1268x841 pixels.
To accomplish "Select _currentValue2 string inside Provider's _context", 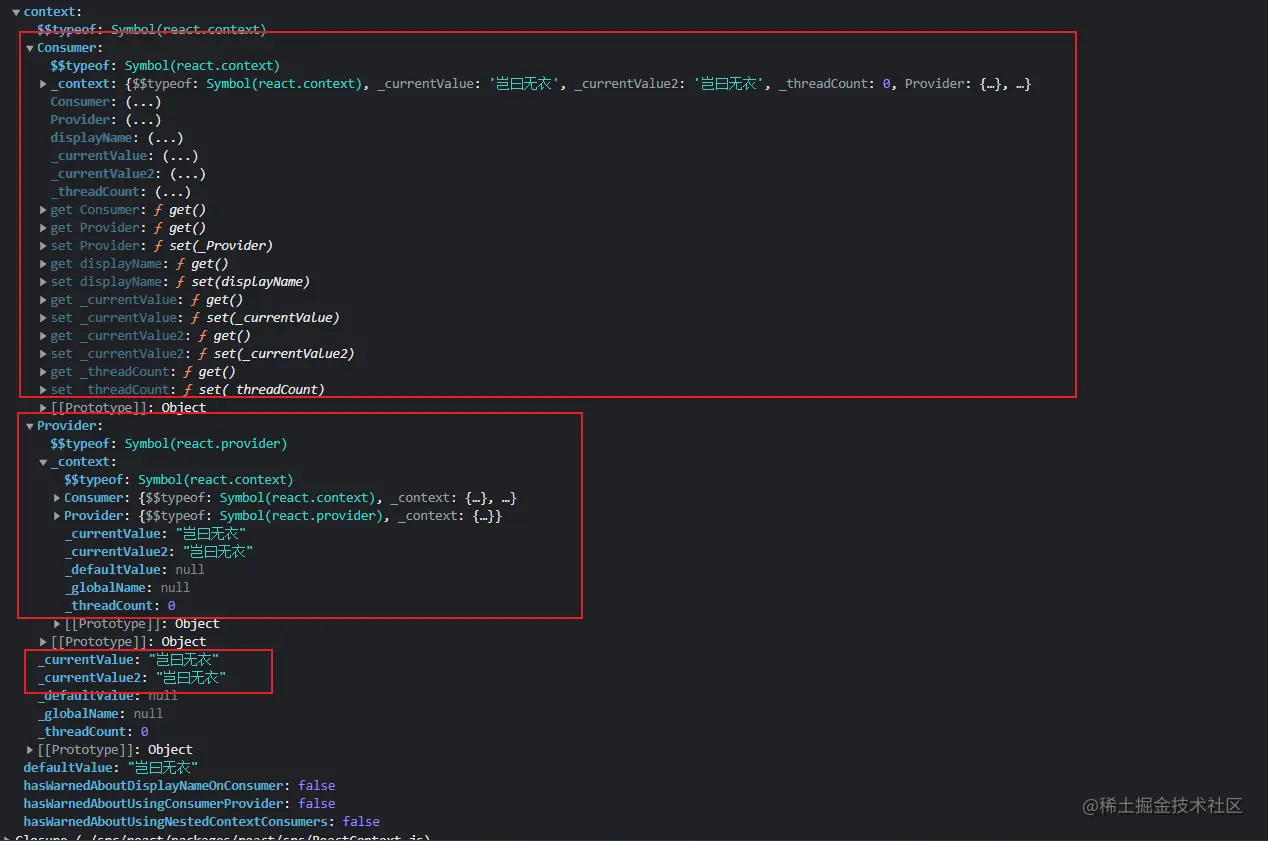I will tap(217, 552).
